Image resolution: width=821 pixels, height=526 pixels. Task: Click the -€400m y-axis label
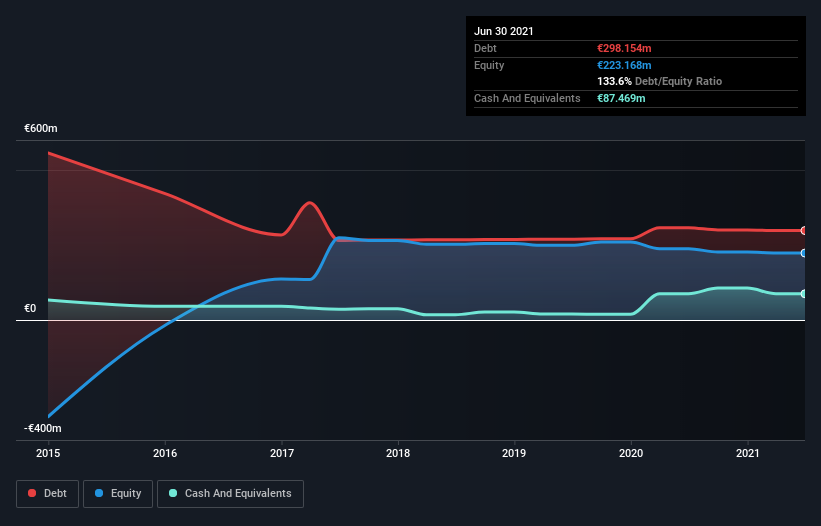[x=43, y=428]
